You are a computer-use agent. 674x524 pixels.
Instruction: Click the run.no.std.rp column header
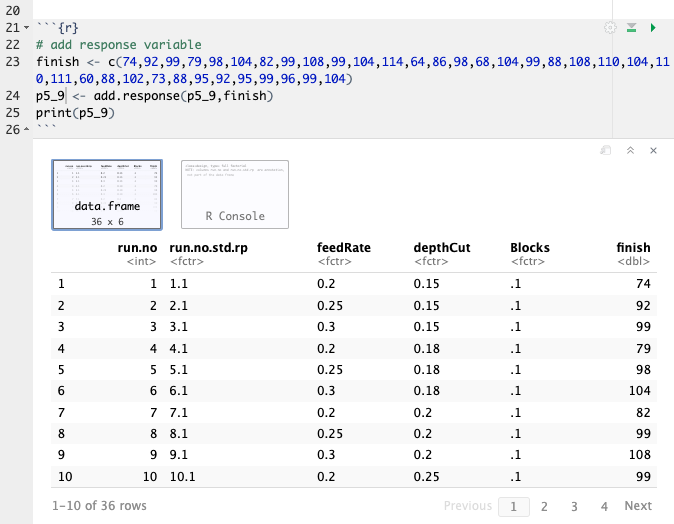click(208, 248)
